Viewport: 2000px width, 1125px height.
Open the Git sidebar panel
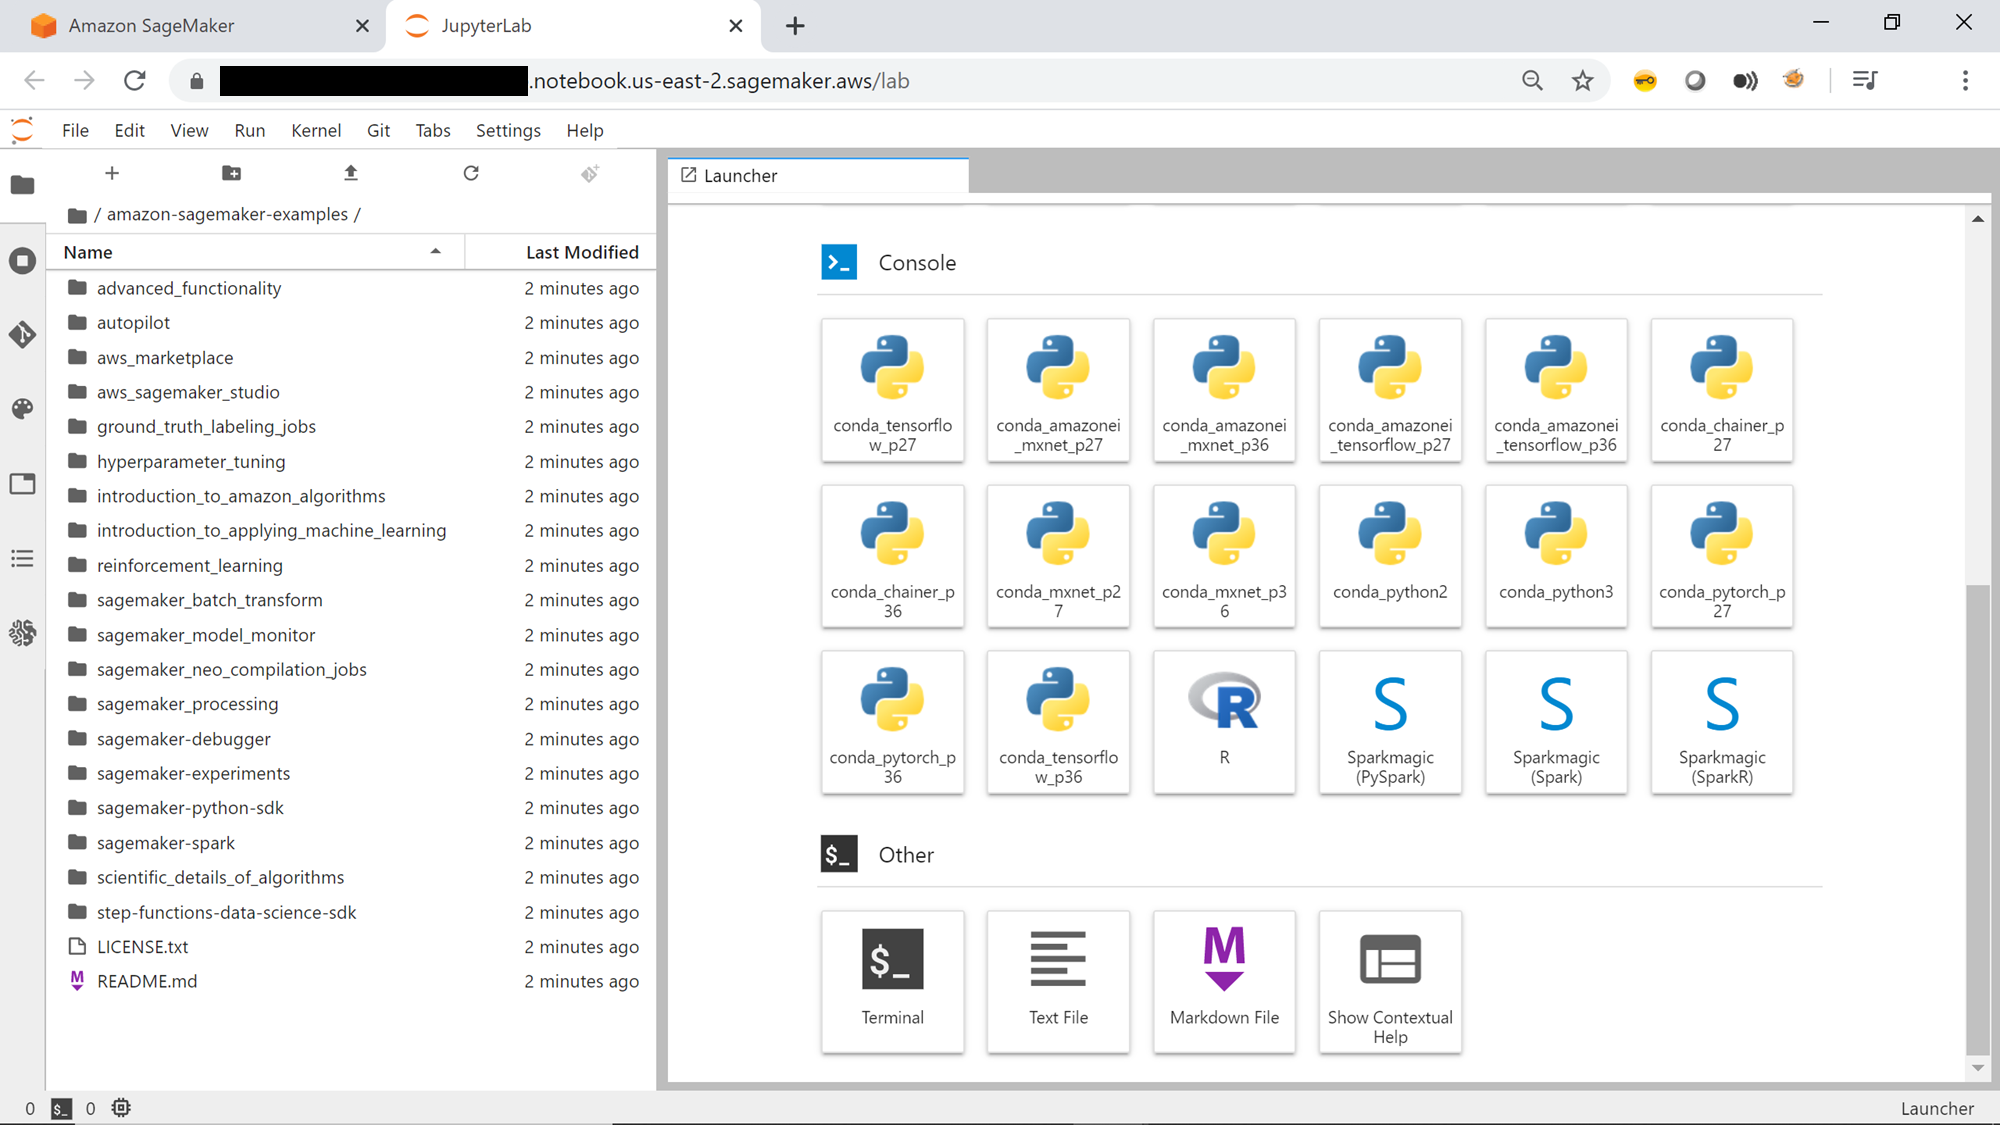coord(22,334)
